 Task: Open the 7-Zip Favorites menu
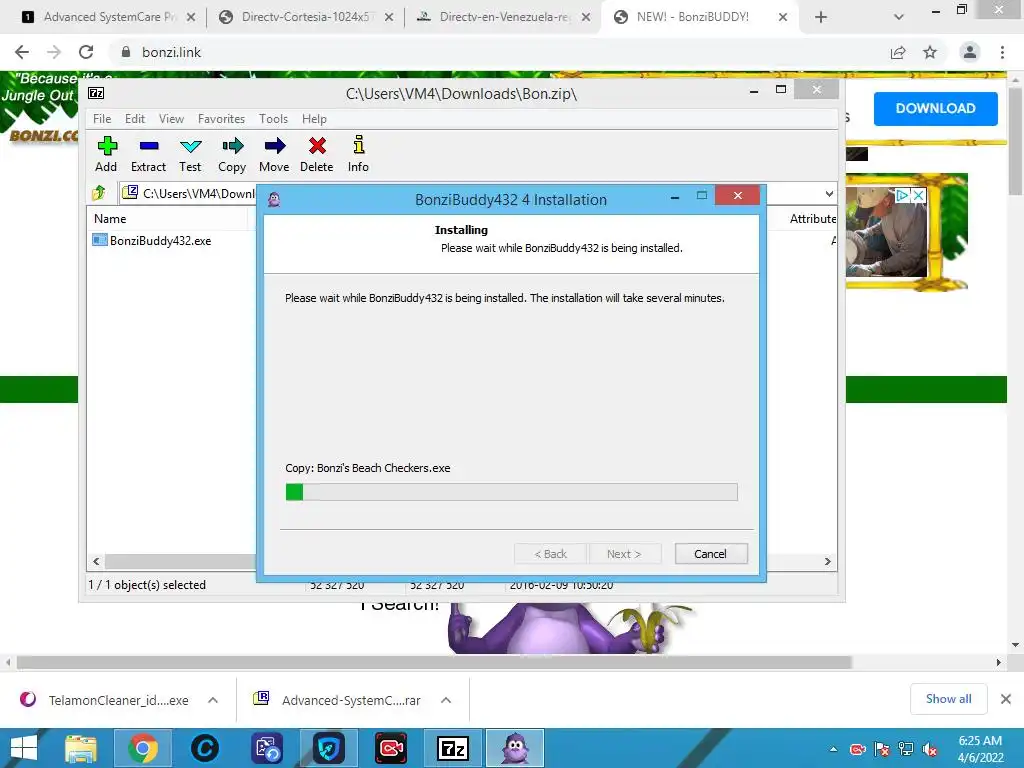221,119
